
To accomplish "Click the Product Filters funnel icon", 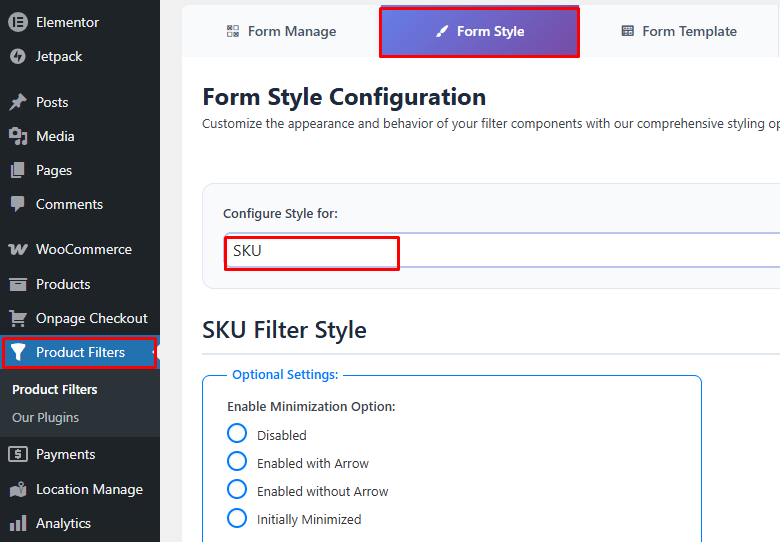I will (18, 352).
